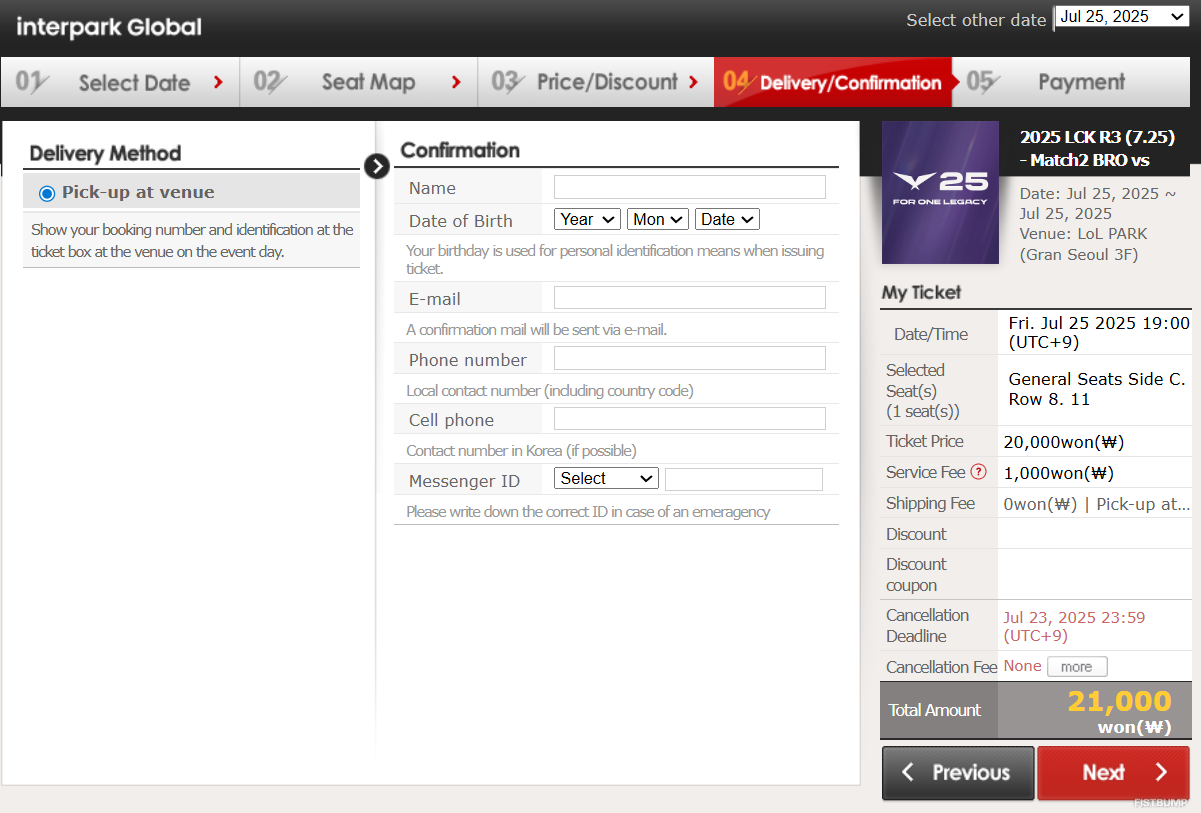Screen dimensions: 1201x813
Task: Click the E-mail input field
Action: 690,297
